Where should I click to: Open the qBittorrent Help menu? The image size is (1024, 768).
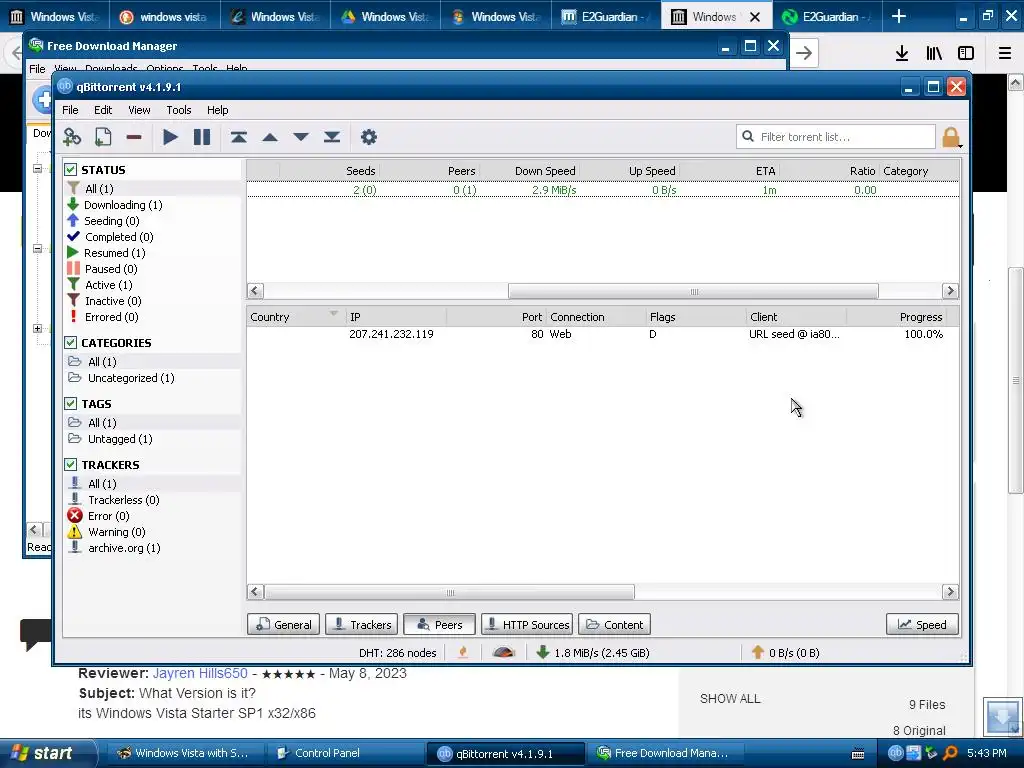tap(217, 110)
